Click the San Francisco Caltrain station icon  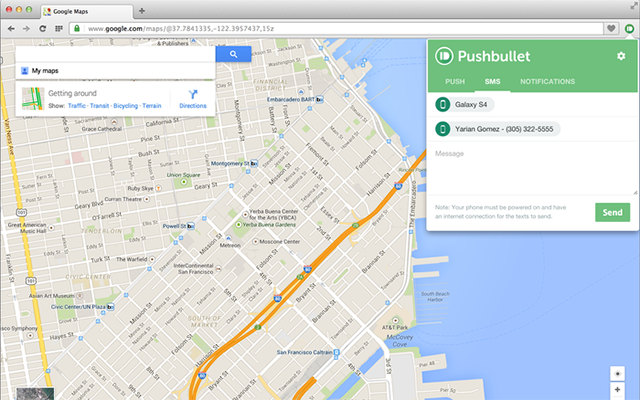(336, 352)
